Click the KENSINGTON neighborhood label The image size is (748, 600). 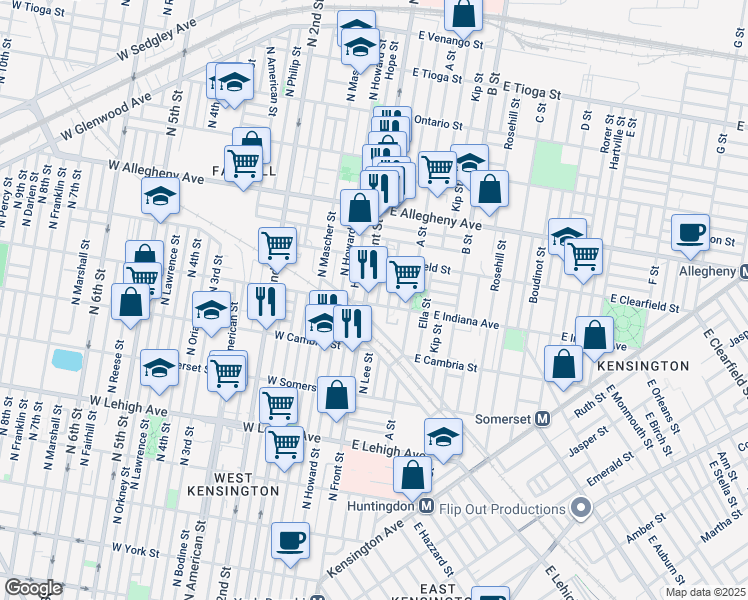coord(643,366)
